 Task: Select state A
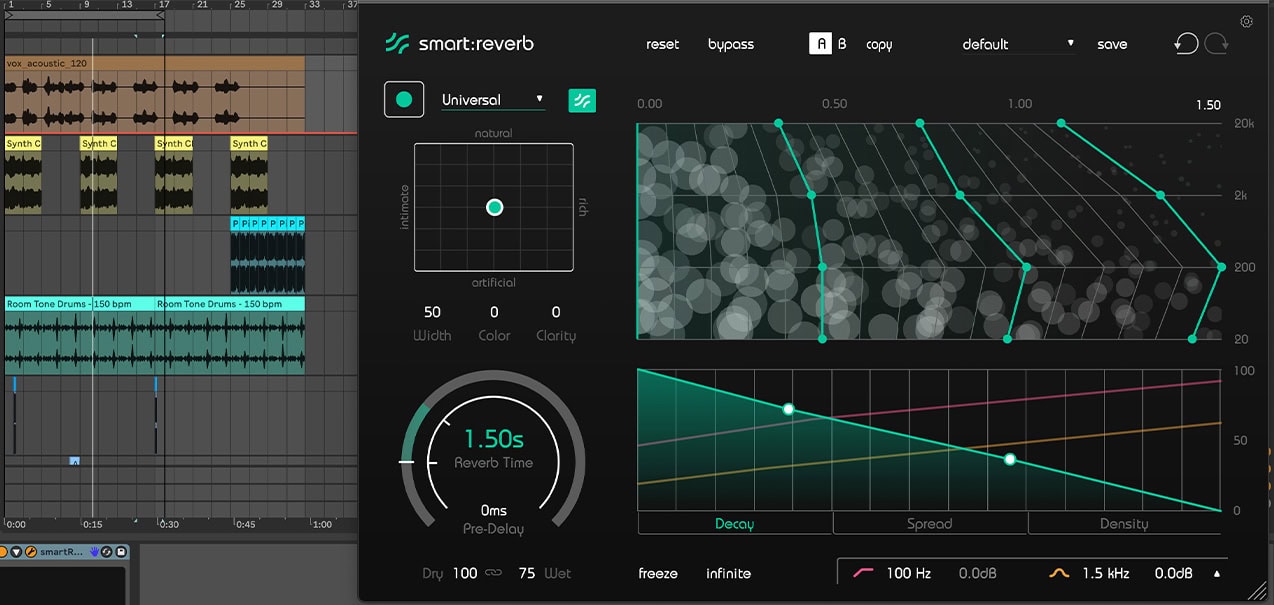[x=820, y=44]
